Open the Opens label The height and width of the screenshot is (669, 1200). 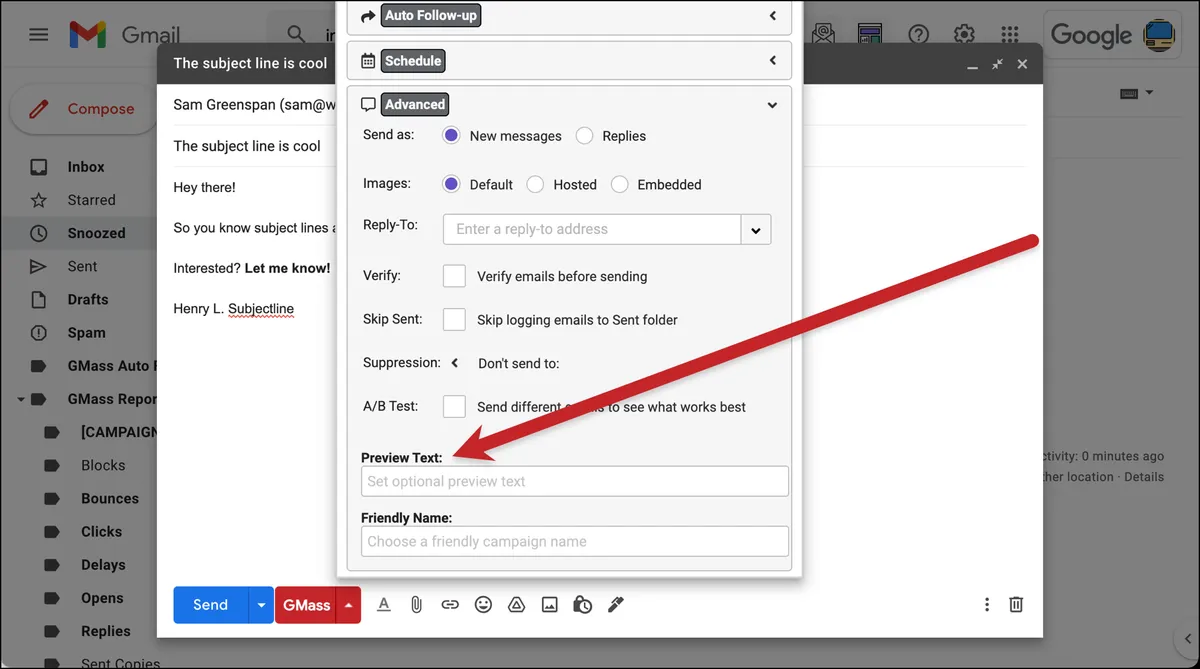[102, 598]
